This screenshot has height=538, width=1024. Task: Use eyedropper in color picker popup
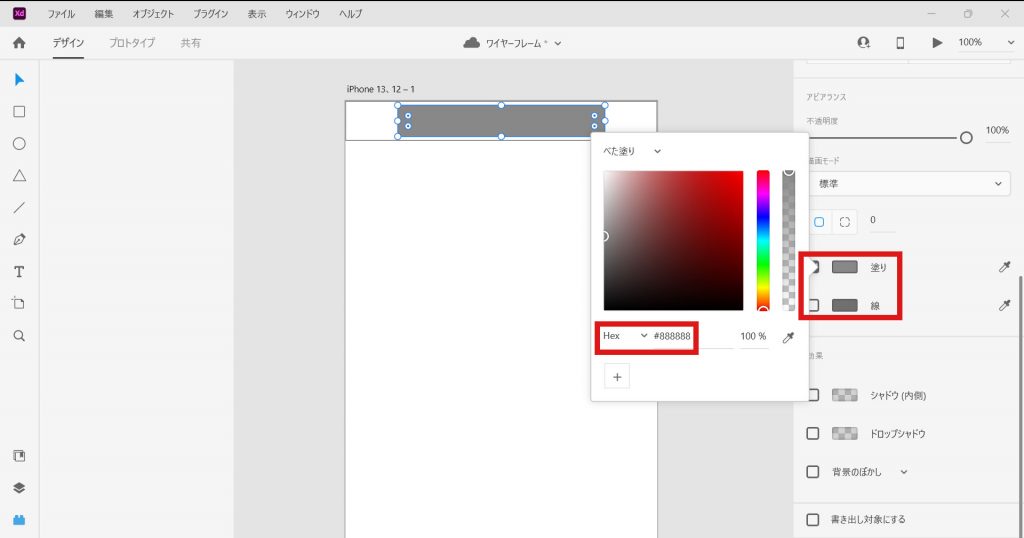[x=788, y=337]
